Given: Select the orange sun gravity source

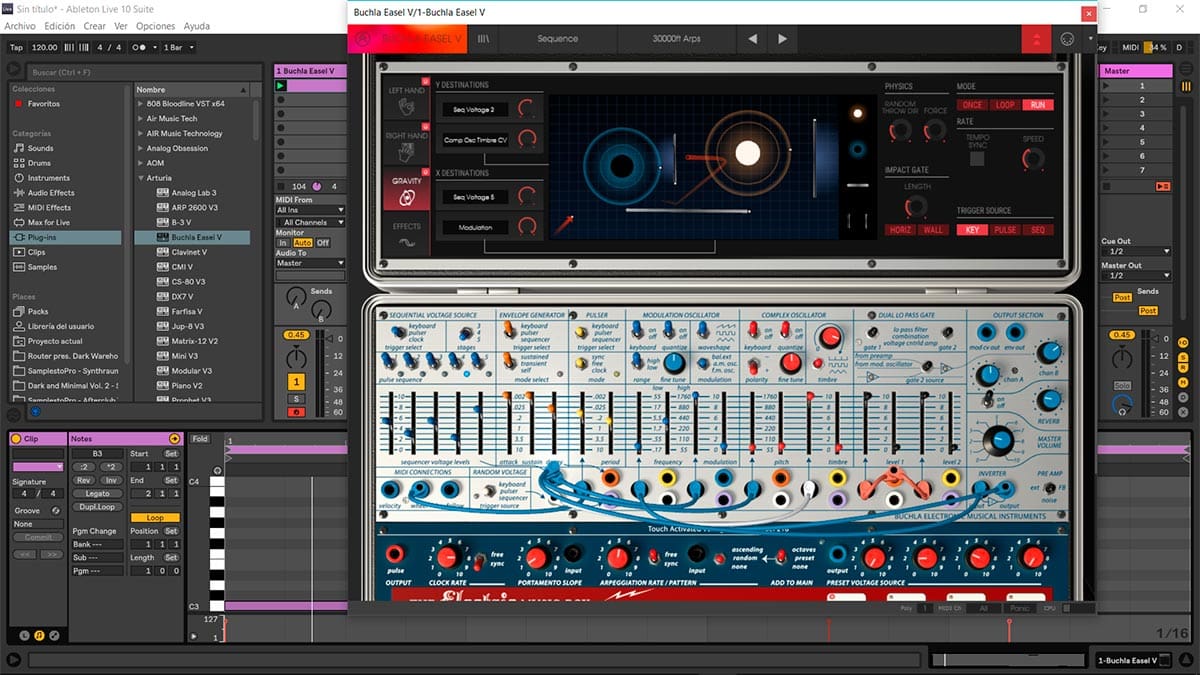Looking at the screenshot, I should 857,113.
